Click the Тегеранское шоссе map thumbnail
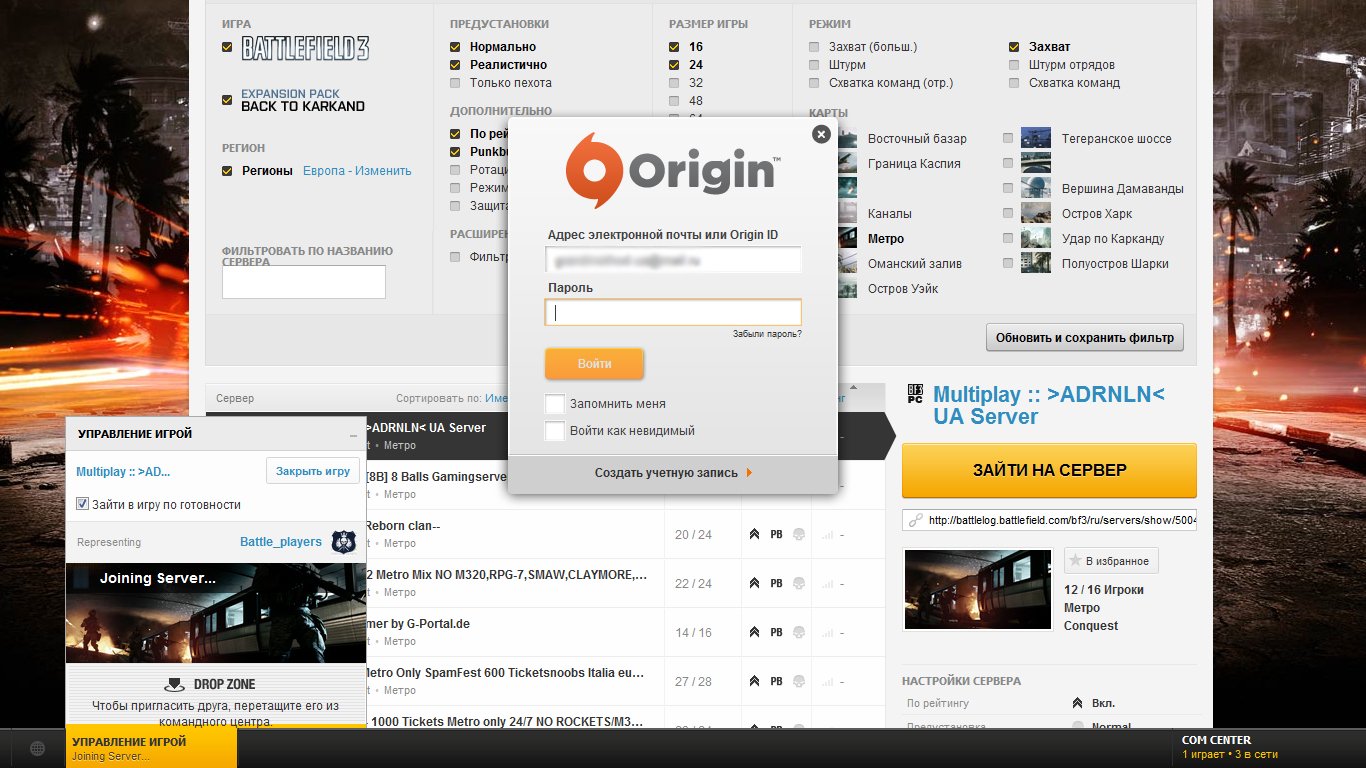Viewport: 1366px width, 768px height. [x=1036, y=138]
